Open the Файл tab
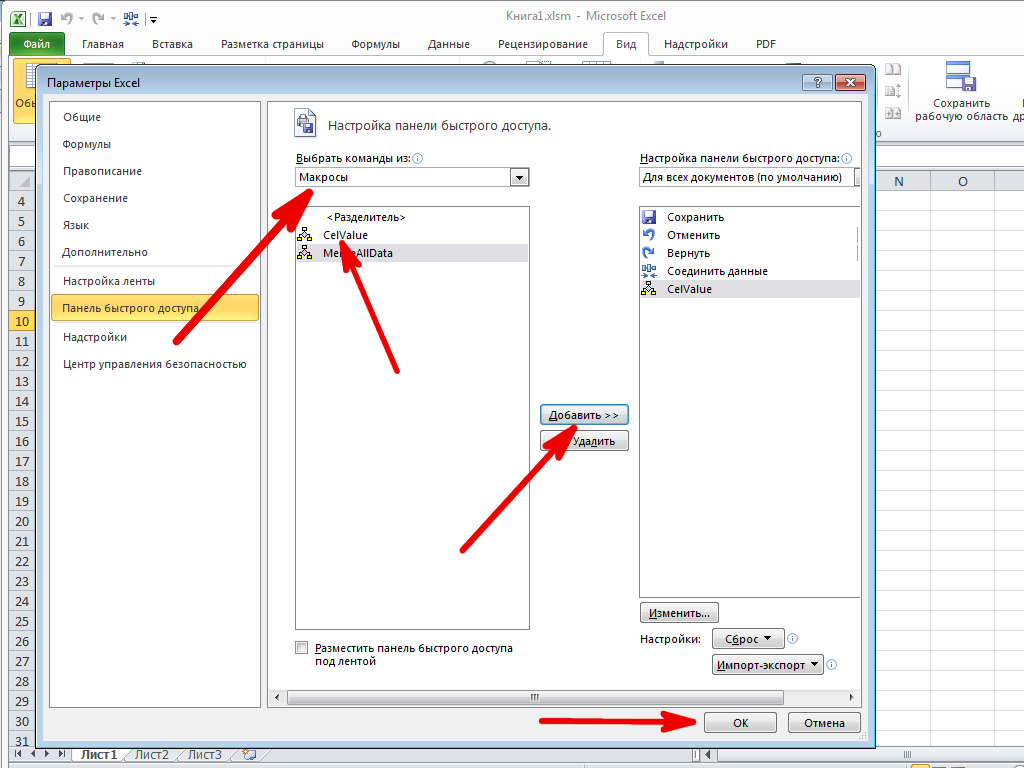The image size is (1024, 768). point(37,44)
